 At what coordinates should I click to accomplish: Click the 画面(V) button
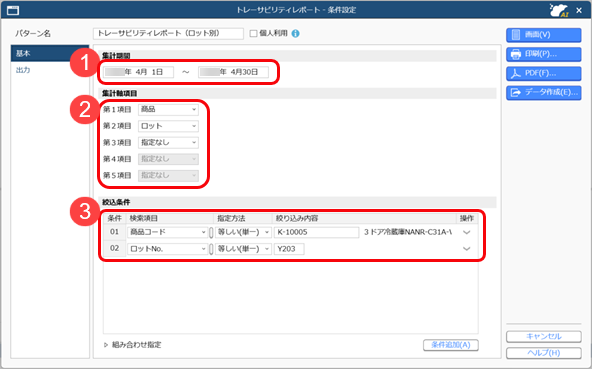click(544, 35)
